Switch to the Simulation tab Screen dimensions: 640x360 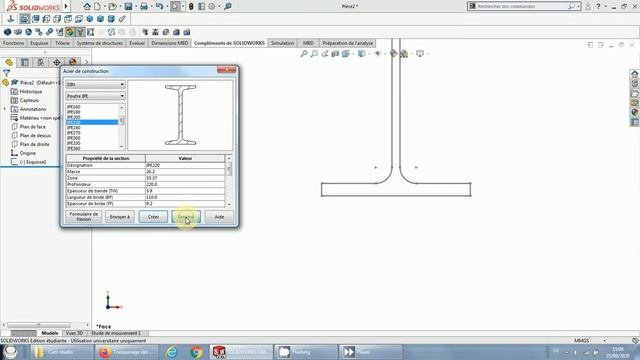tap(282, 43)
